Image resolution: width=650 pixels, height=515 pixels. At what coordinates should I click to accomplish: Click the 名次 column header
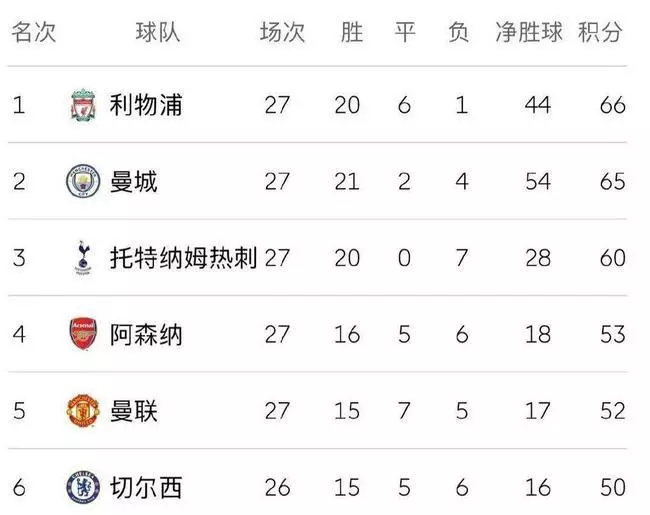[x=34, y=32]
